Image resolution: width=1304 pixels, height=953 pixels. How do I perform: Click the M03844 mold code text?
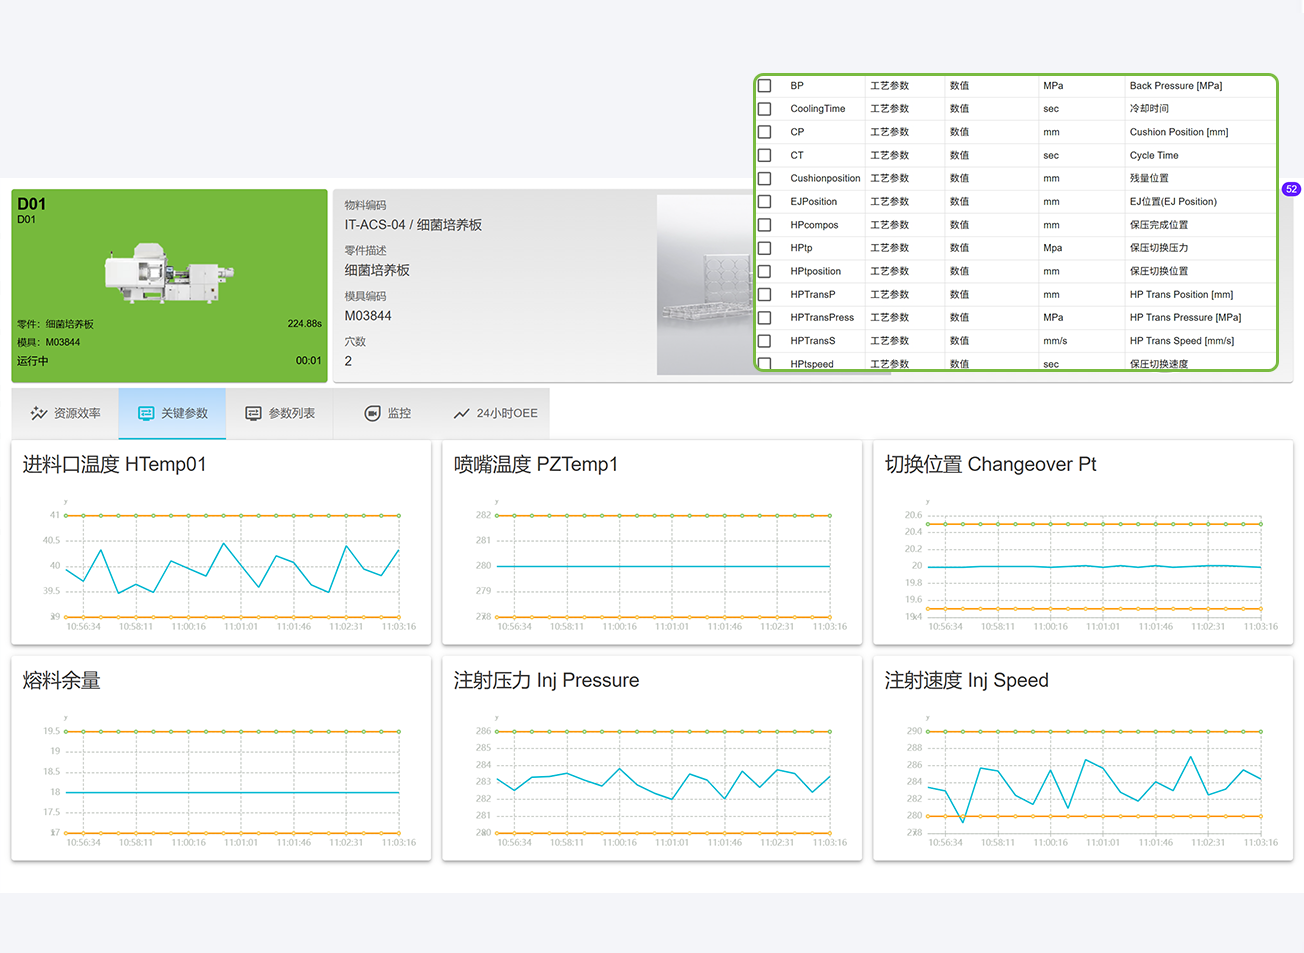coord(368,316)
